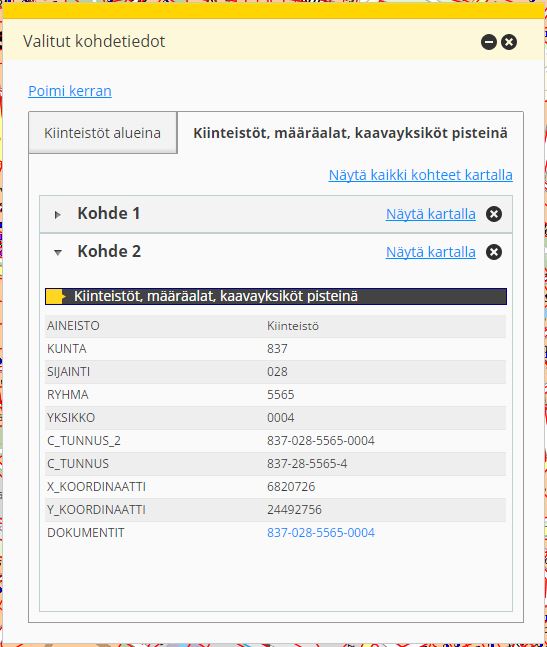Screen dimensions: 547x647
Task: Click the dark layer title bar
Action: point(276,296)
